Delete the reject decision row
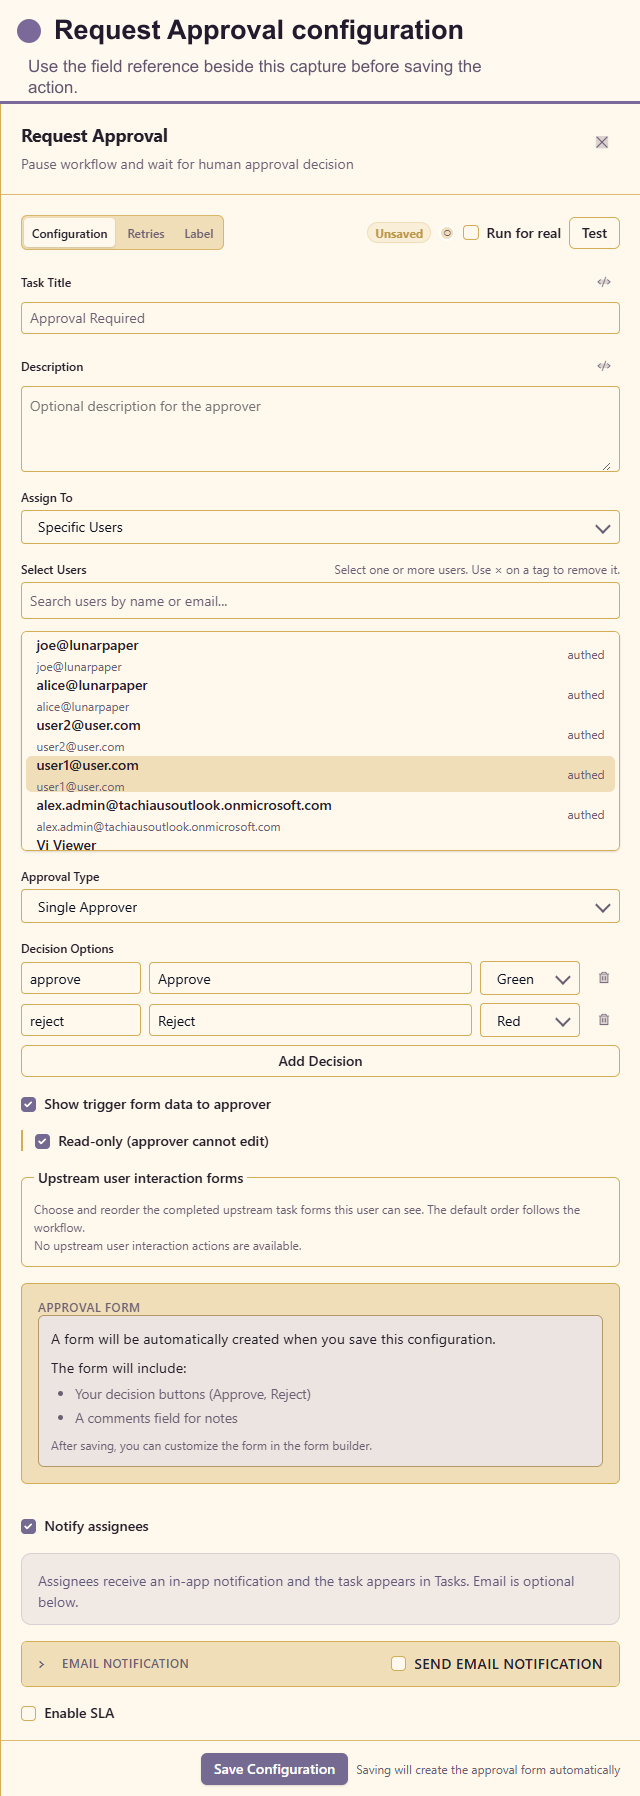Viewport: 640px width, 1796px height. point(604,1020)
